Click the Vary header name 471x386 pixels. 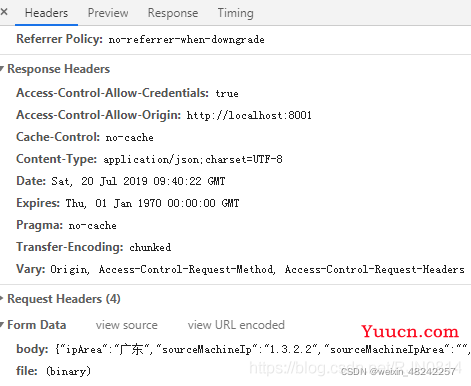click(x=31, y=269)
